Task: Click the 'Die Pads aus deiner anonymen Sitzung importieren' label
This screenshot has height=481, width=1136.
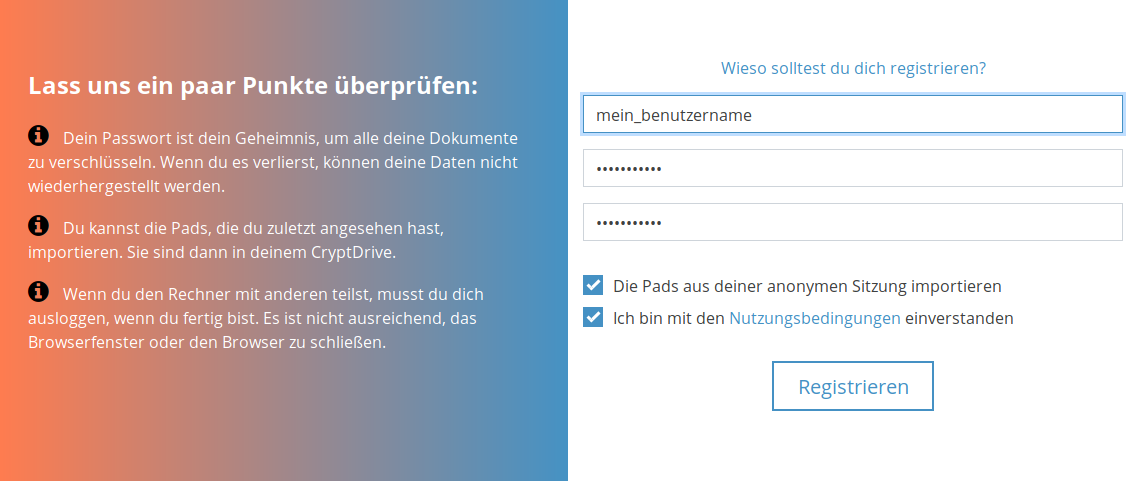Action: [807, 286]
